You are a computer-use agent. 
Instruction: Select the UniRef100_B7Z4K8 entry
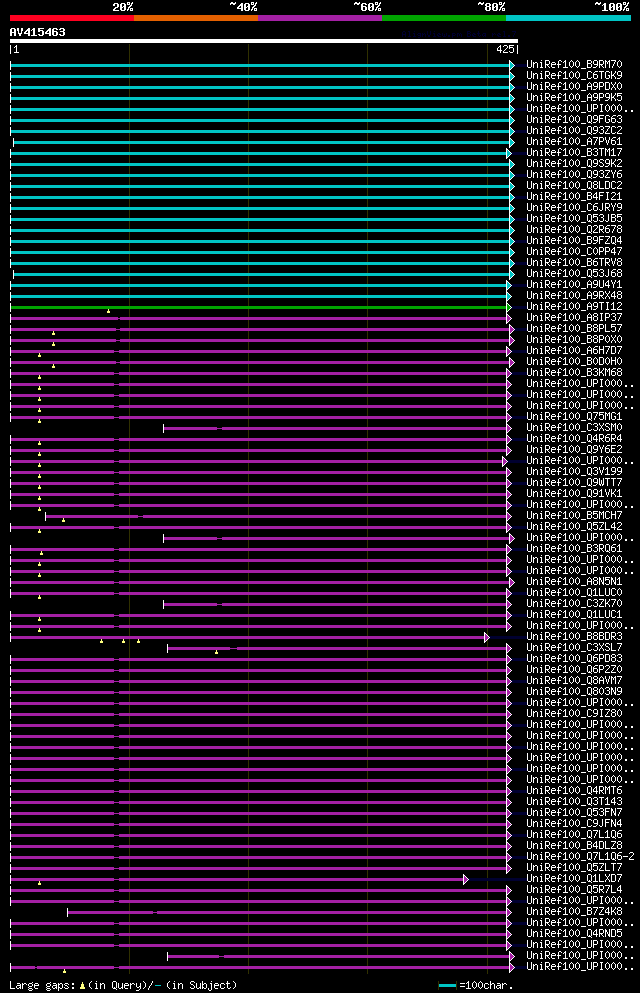tap(574, 911)
